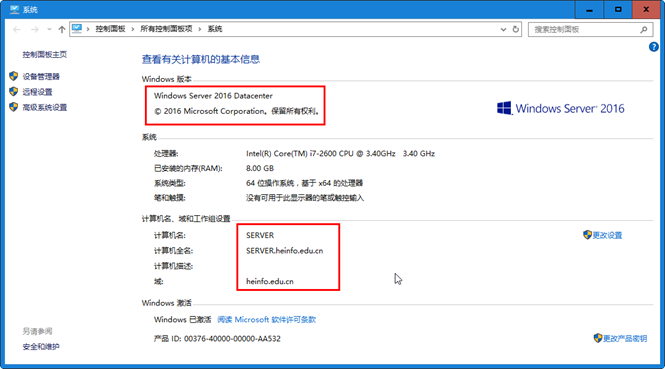This screenshot has height=369, width=665.
Task: Open the recent locations dropdown arrow
Action: coord(49,29)
